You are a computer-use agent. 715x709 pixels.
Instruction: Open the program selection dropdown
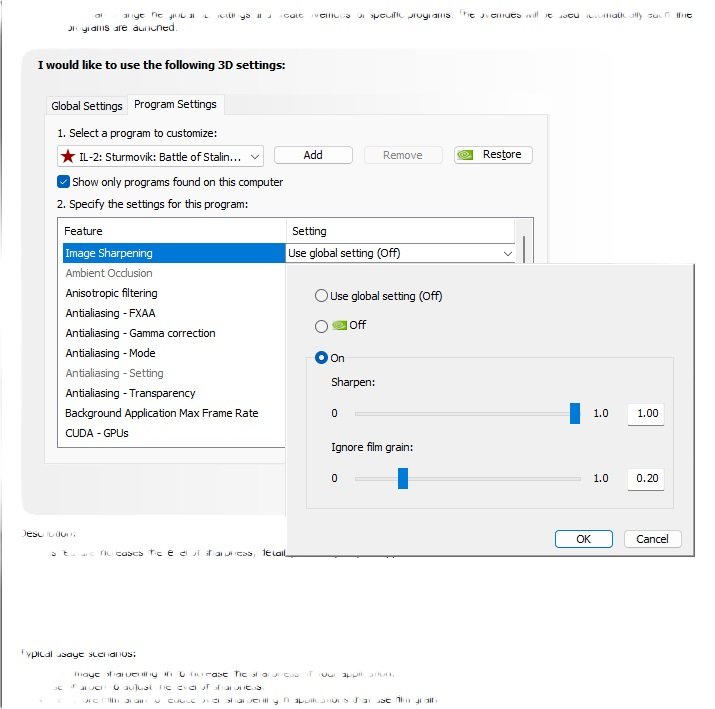[x=254, y=156]
